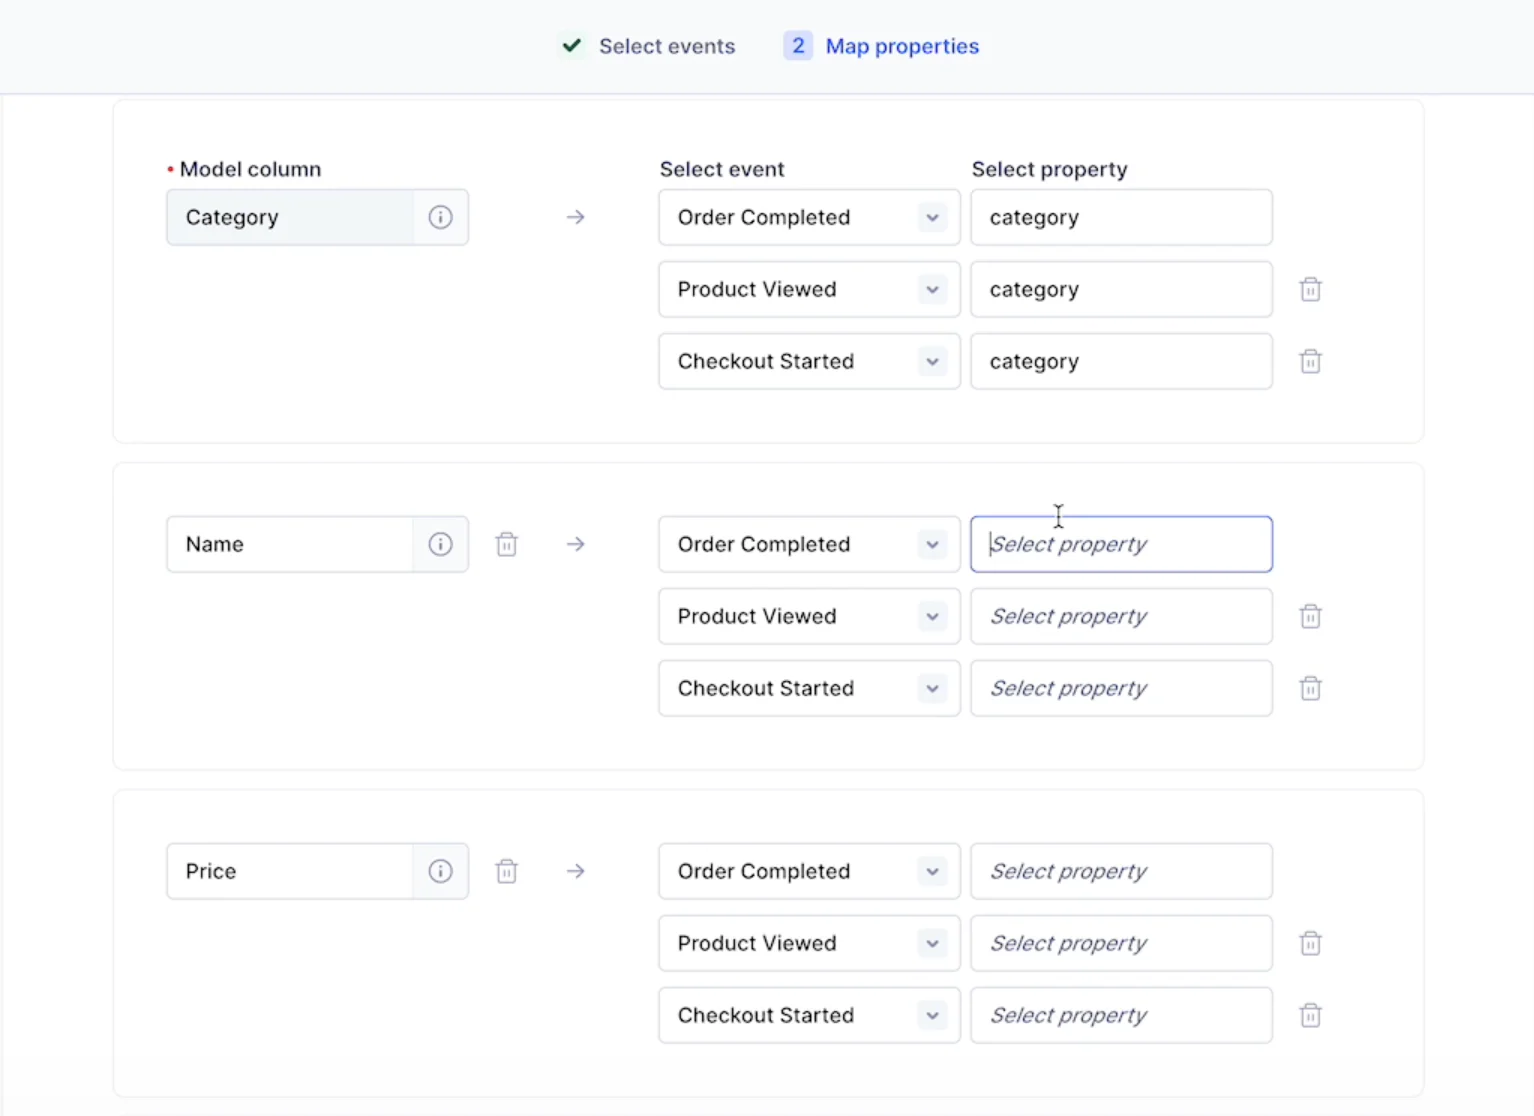Click the green checkmark next to Select events
The image size is (1534, 1116).
[x=571, y=46]
